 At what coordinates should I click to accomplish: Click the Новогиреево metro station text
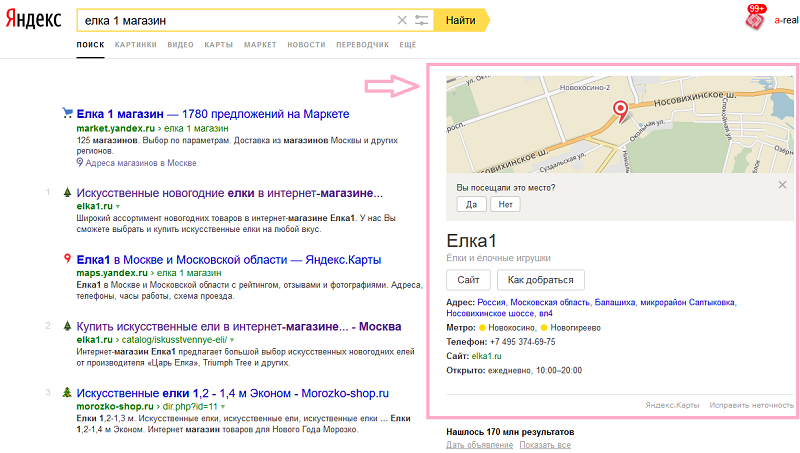[576, 328]
